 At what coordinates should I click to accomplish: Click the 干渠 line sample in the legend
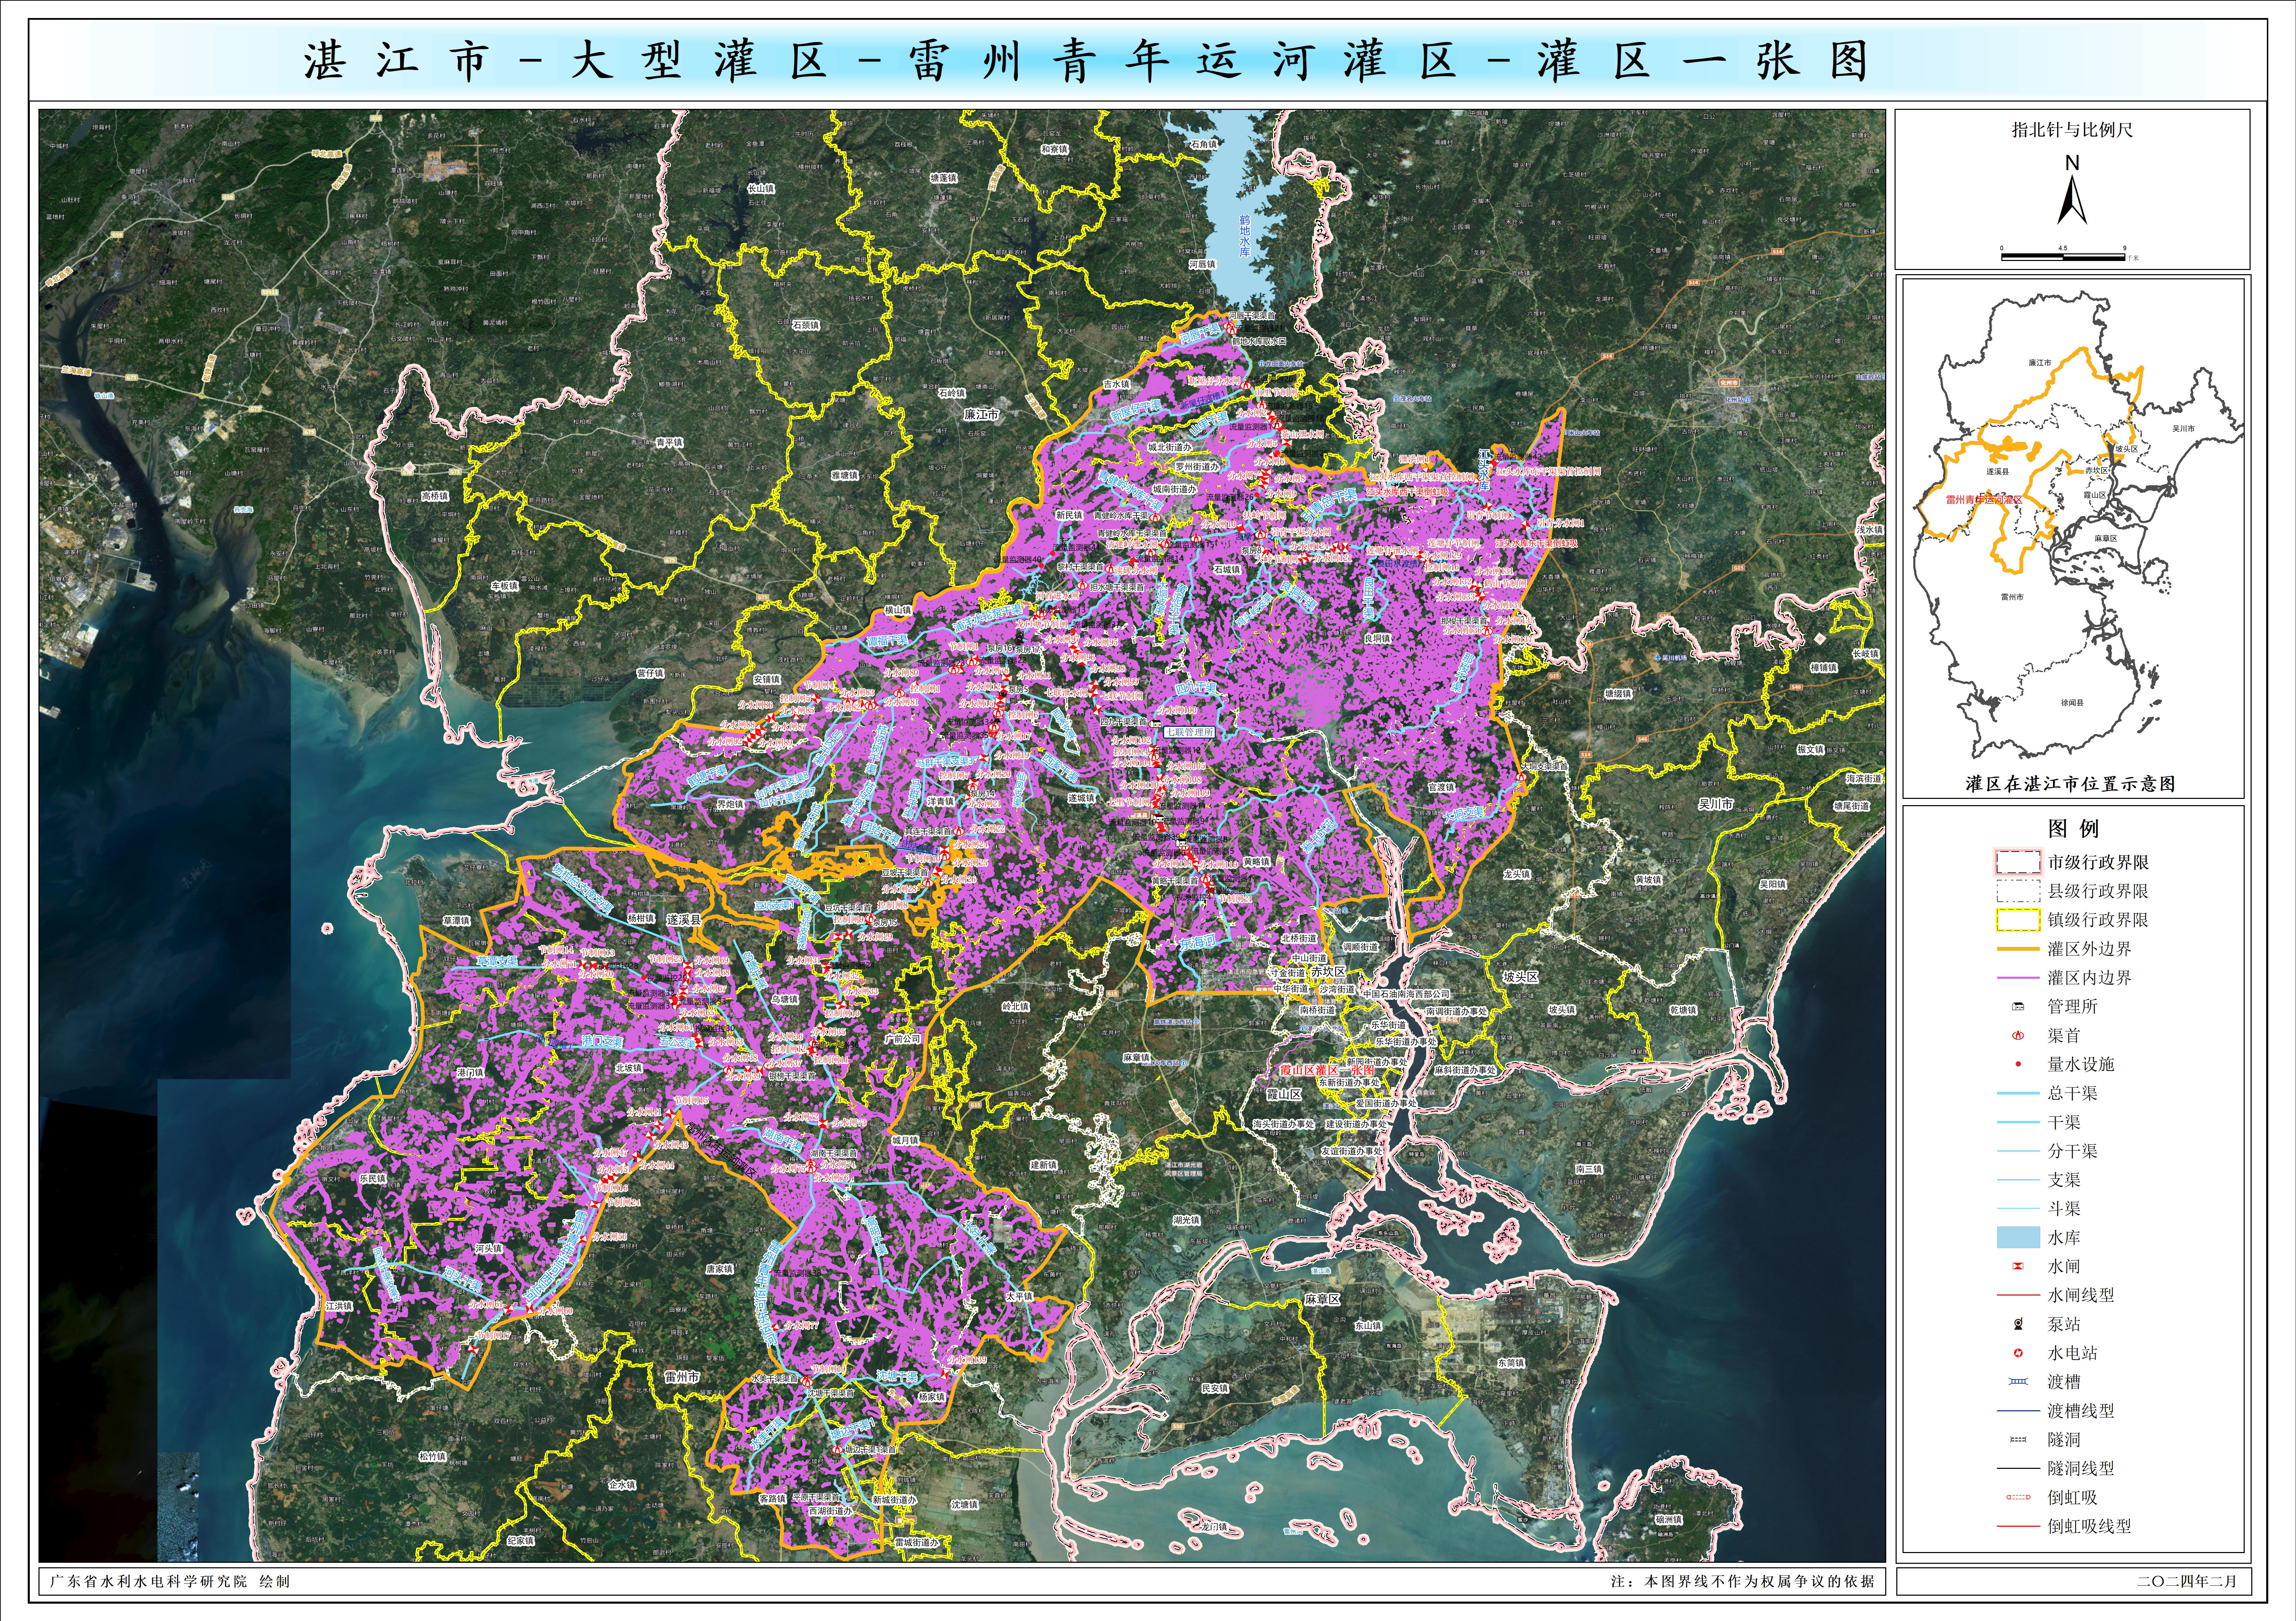point(2018,1122)
